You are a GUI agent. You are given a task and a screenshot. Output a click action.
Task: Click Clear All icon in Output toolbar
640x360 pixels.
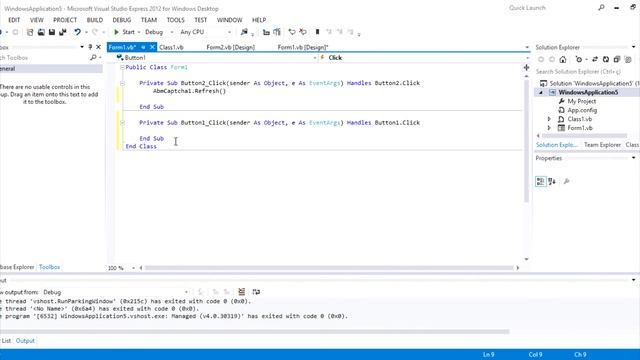tap(242, 291)
